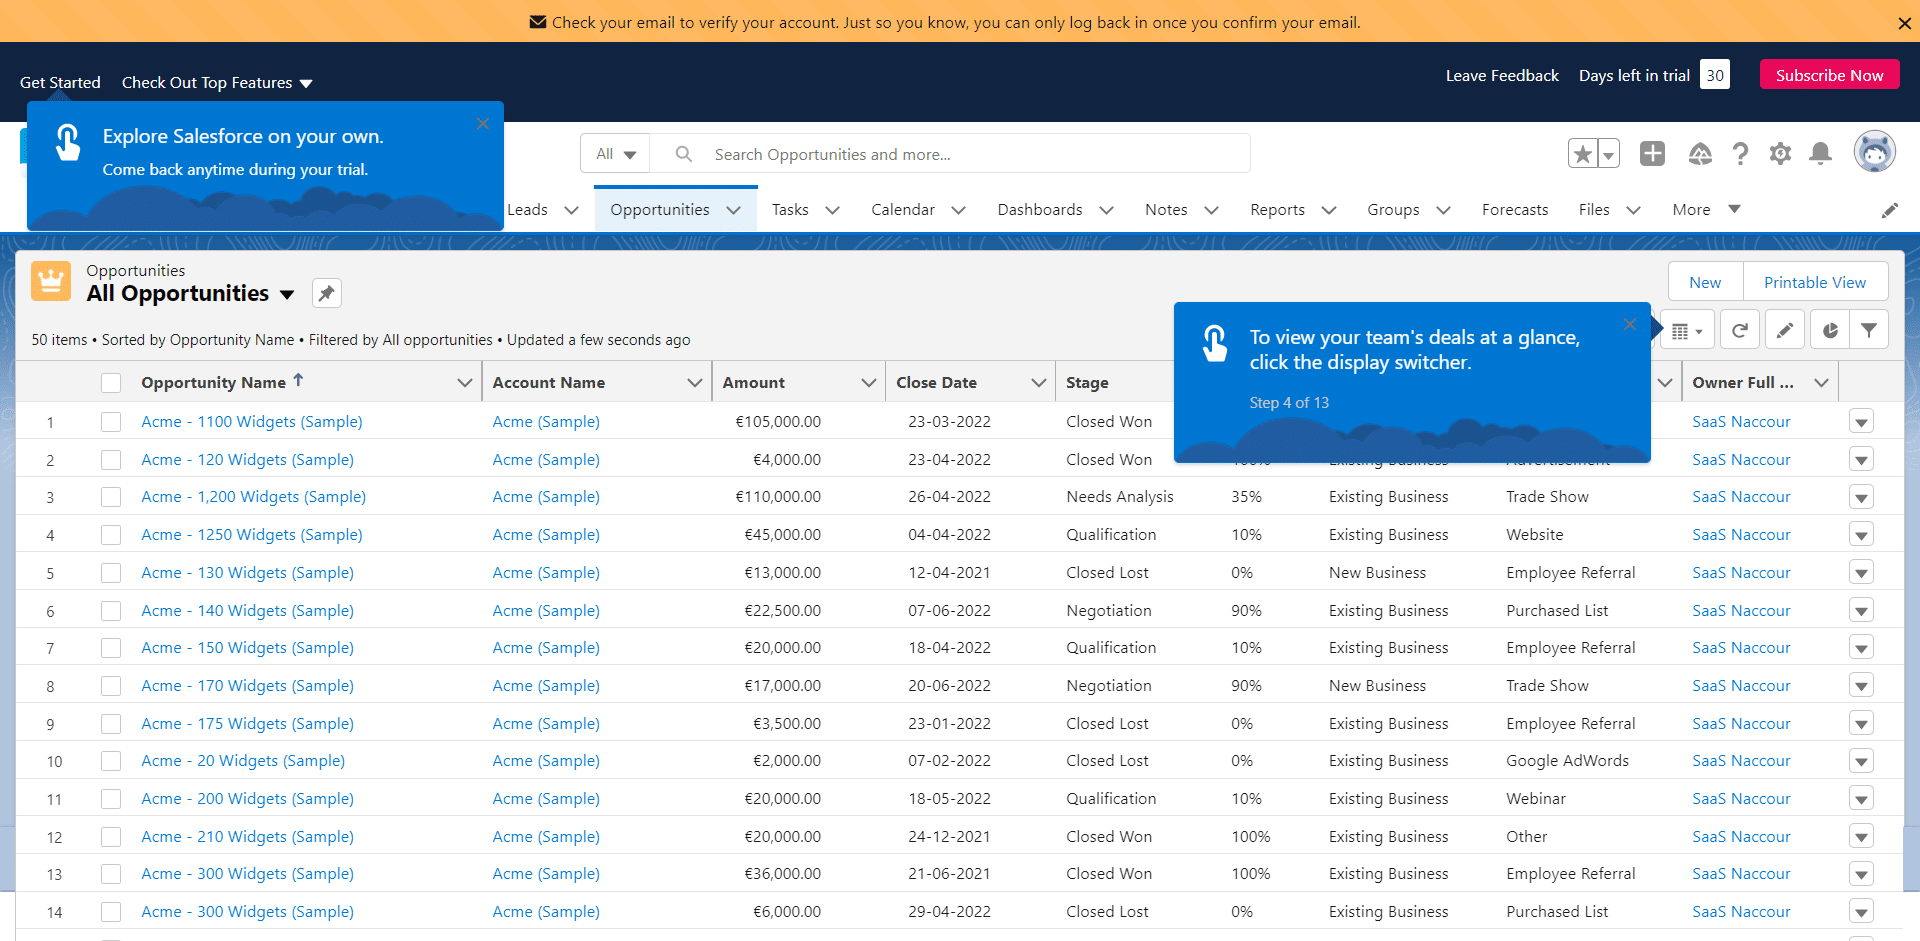
Task: Open the Setup gear icon
Action: [x=1780, y=153]
